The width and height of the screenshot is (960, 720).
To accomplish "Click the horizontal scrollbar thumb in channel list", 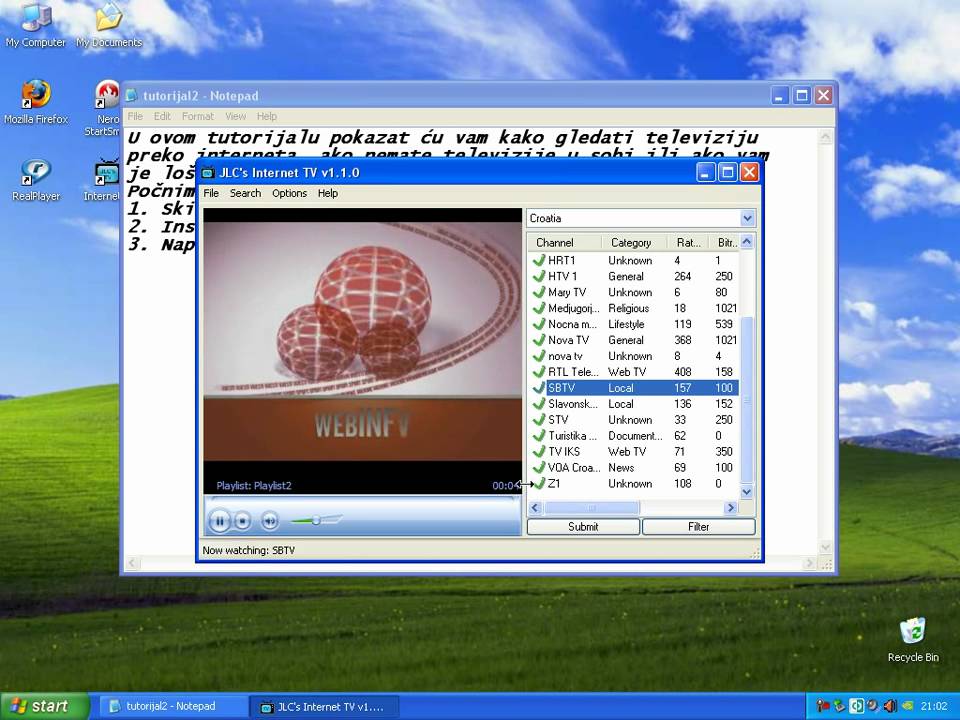I will click(591, 508).
